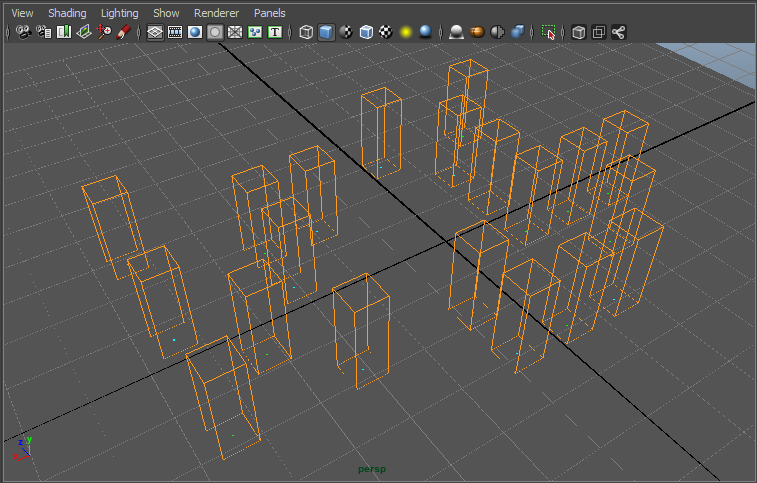Toggle the Film Gate icon
This screenshot has width=757, height=483.
pyautogui.click(x=175, y=32)
